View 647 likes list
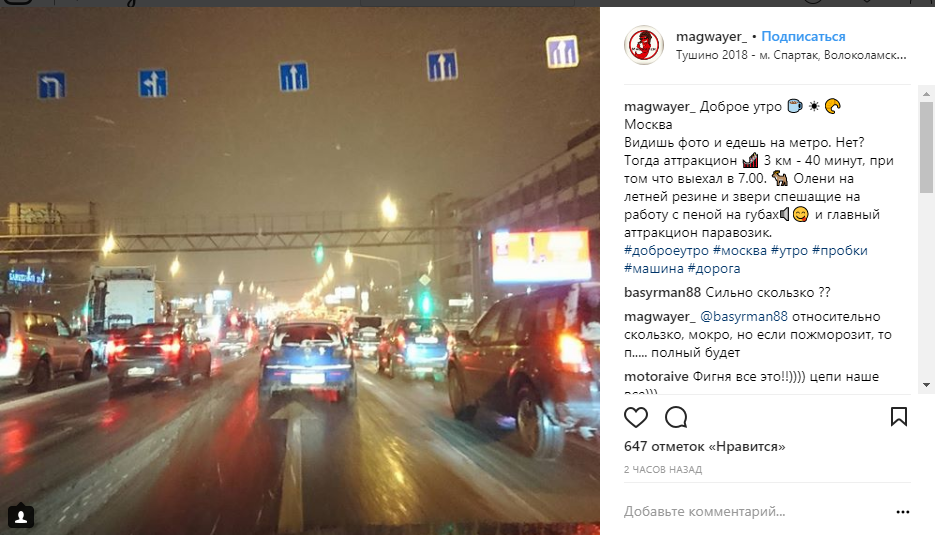The height and width of the screenshot is (535, 935). click(x=704, y=447)
